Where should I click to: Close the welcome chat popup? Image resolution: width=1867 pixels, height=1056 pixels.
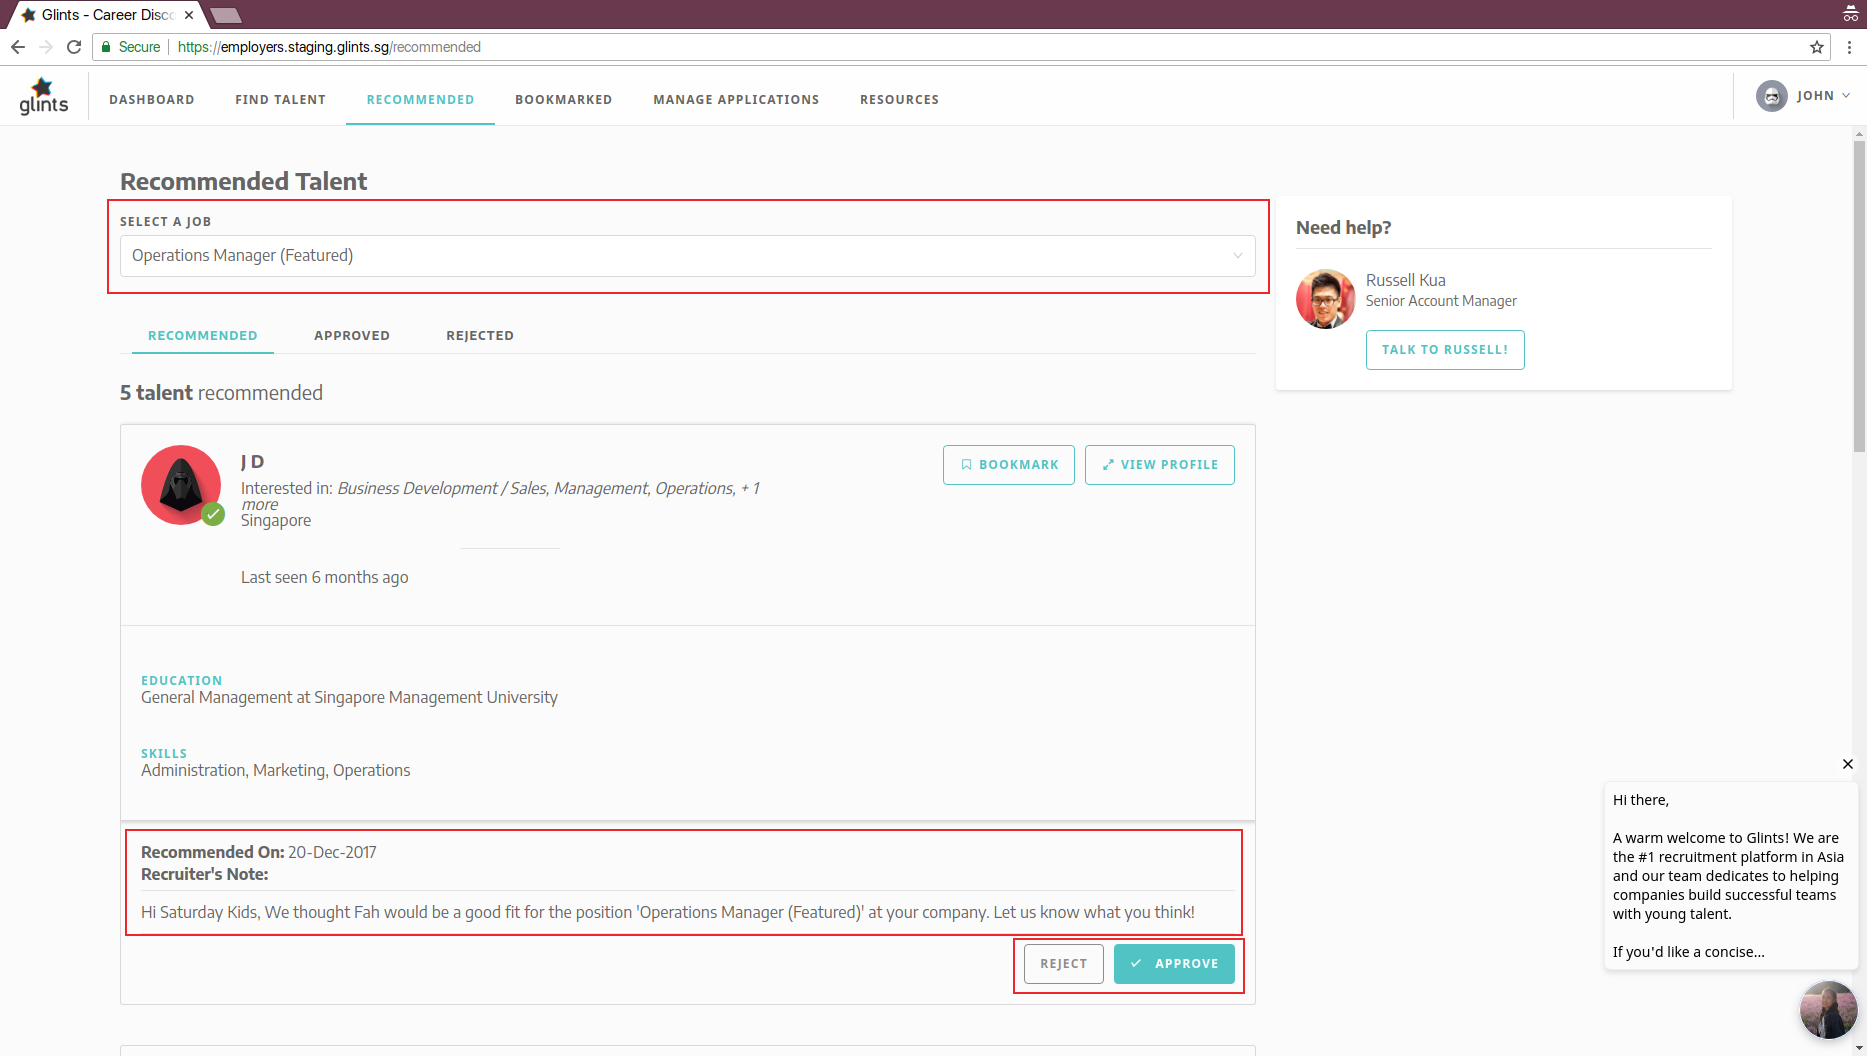pyautogui.click(x=1847, y=764)
